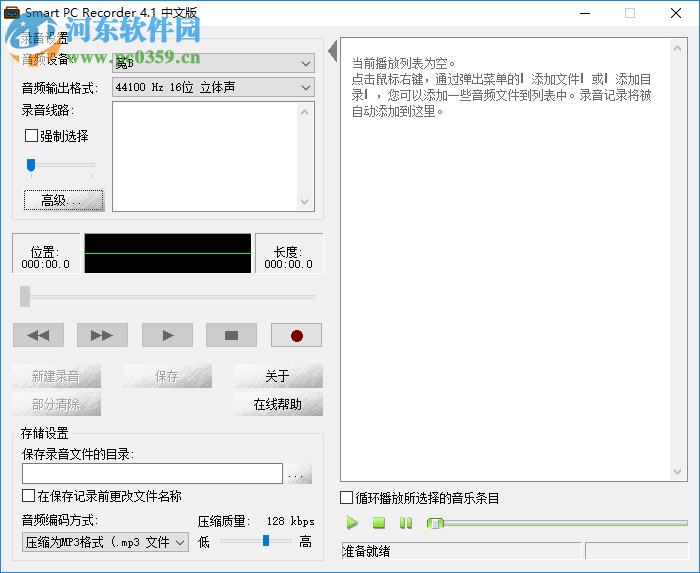
Task: Click the 压缩质量 bitrate slider
Action: (255, 541)
